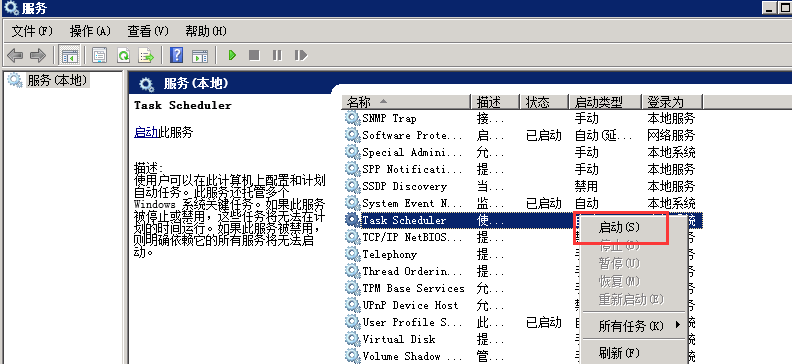792x364 pixels.
Task: Select the TPM Base Services gear icon
Action: tap(352, 288)
